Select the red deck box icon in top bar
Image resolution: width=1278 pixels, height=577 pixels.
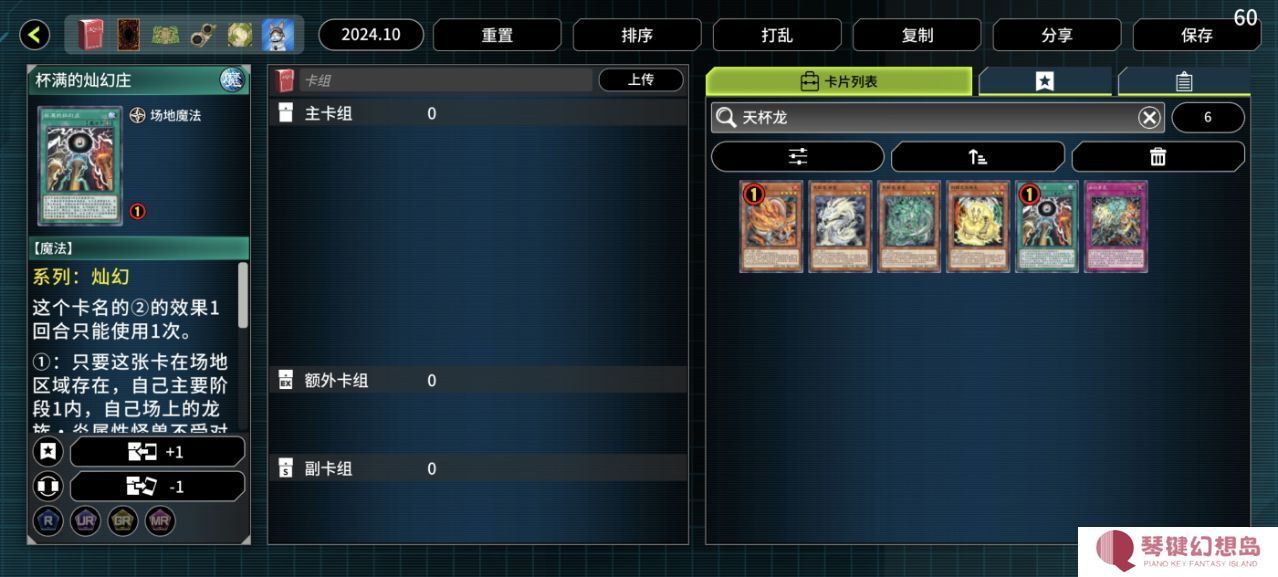(90, 35)
